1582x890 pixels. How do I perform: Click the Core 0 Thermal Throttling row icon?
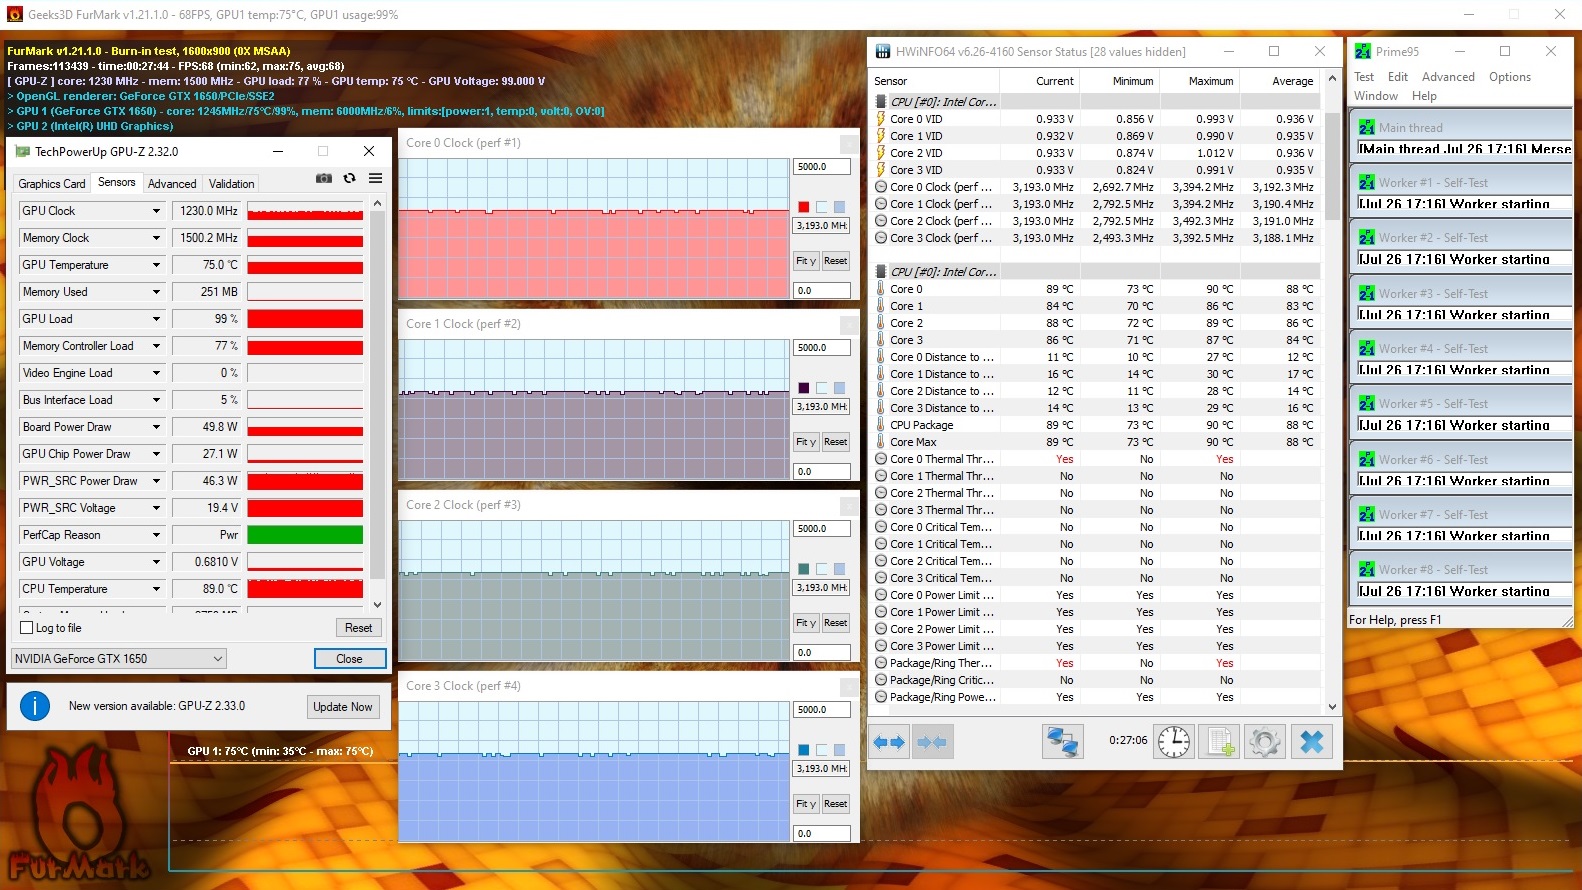tap(881, 459)
